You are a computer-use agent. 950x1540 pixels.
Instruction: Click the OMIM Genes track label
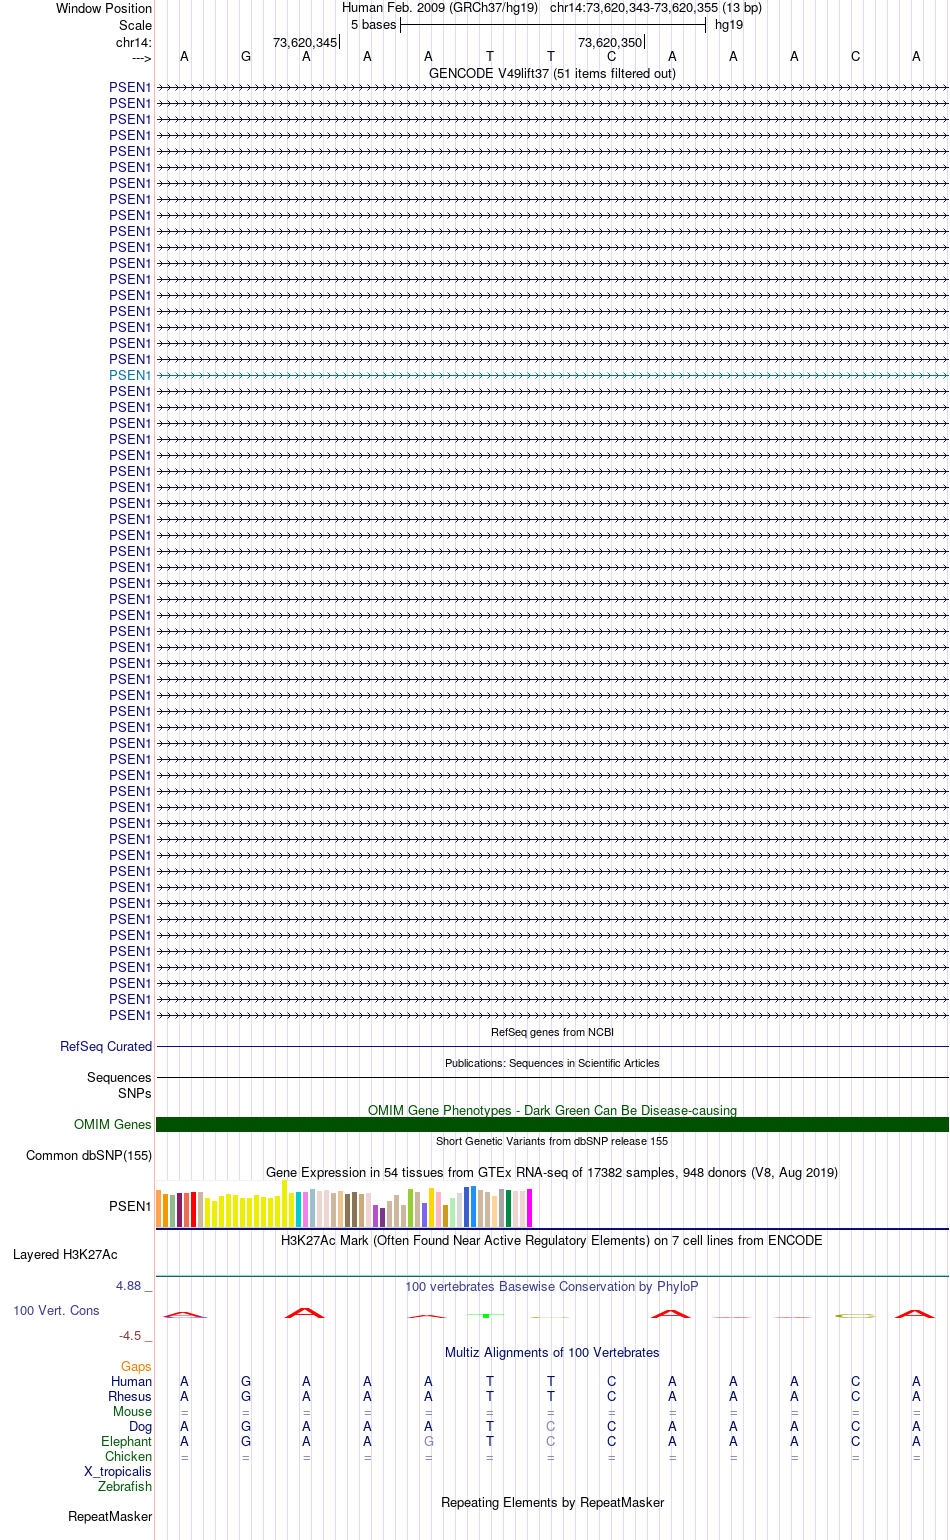coord(113,1125)
